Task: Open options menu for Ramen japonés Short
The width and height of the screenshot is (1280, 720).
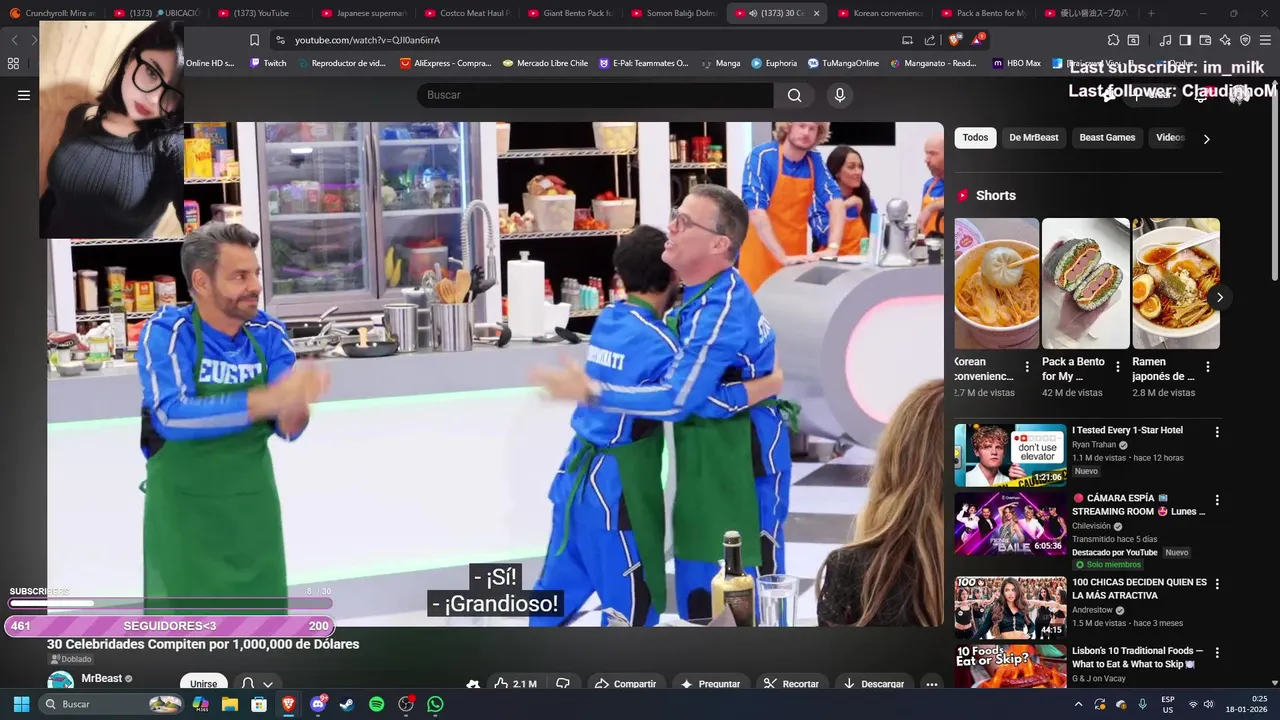Action: click(x=1207, y=367)
